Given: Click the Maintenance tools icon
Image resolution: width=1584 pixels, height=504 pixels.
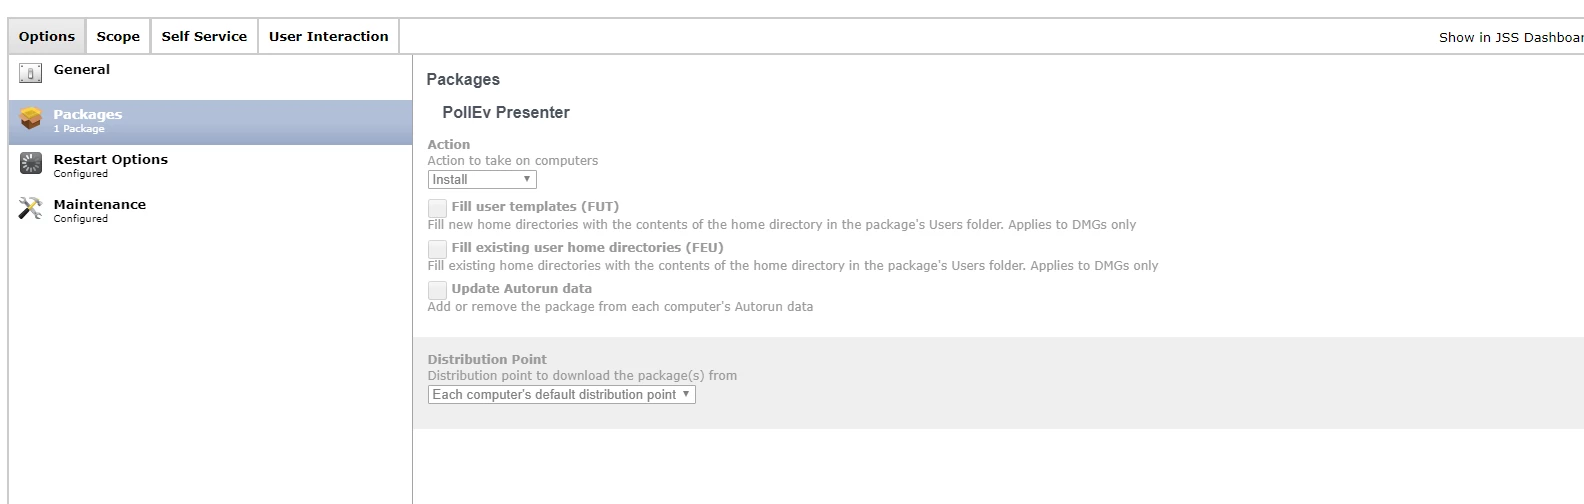Looking at the screenshot, I should (x=31, y=208).
